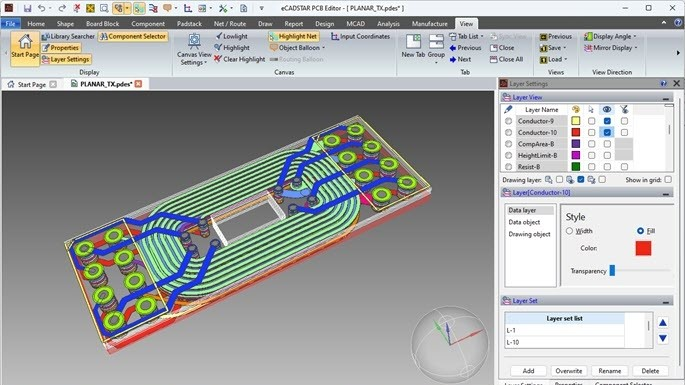
Task: Toggle the Component Selector panel
Action: coord(133,36)
